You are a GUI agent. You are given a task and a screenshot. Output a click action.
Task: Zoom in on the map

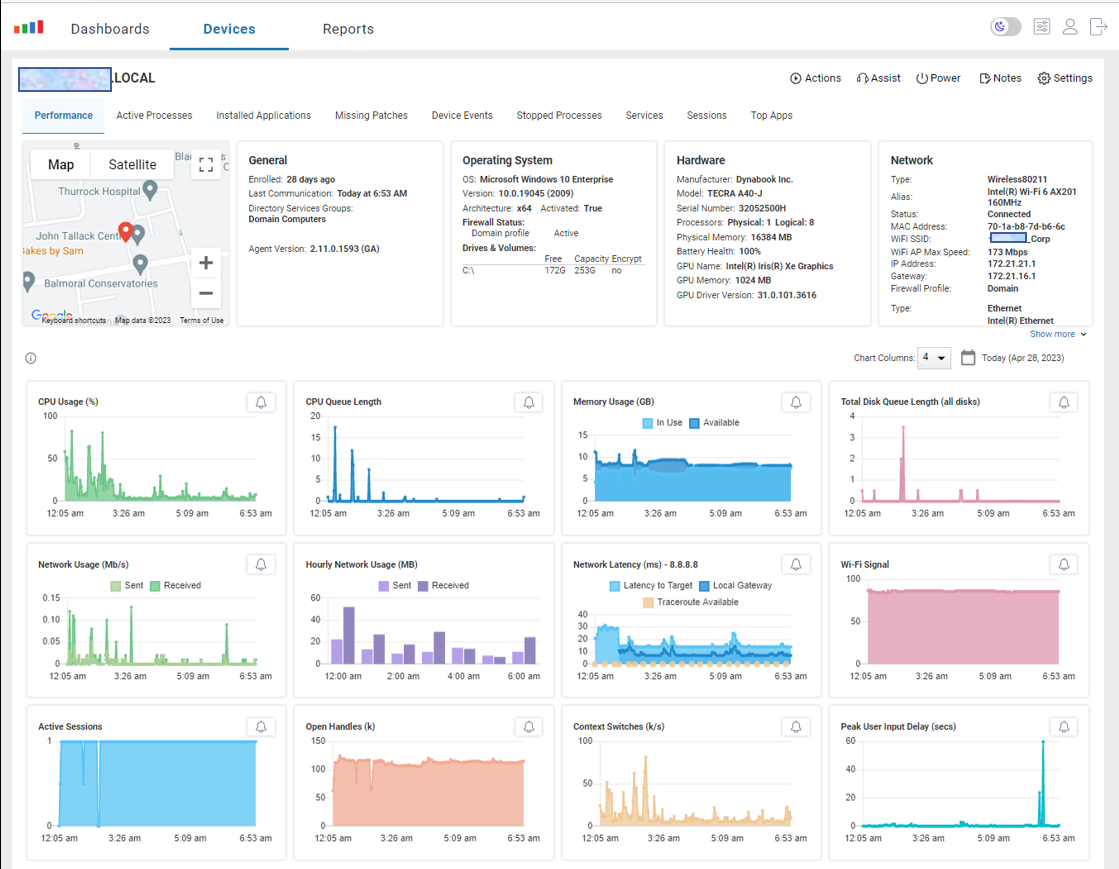[x=206, y=263]
